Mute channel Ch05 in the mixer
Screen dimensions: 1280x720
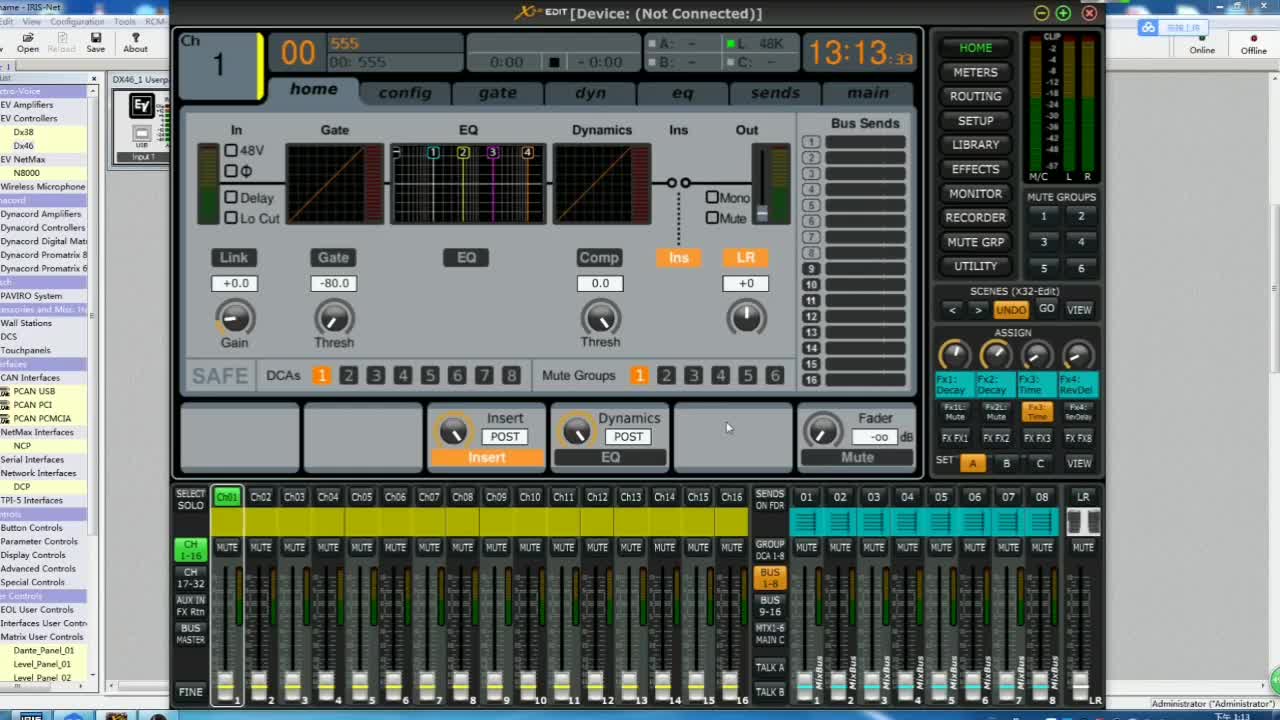361,547
